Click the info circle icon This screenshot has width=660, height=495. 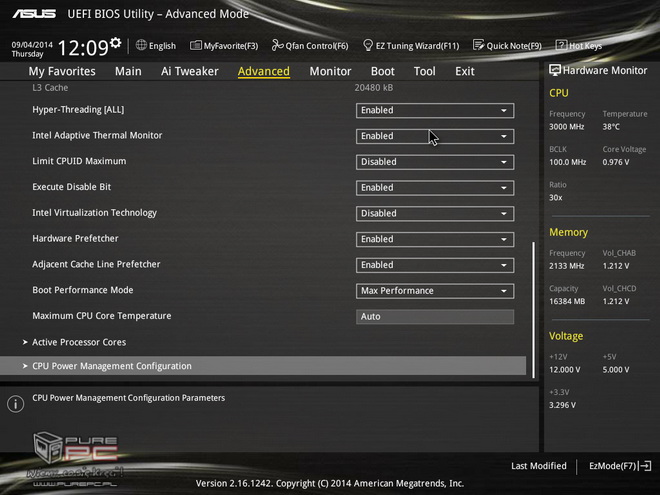pos(16,404)
